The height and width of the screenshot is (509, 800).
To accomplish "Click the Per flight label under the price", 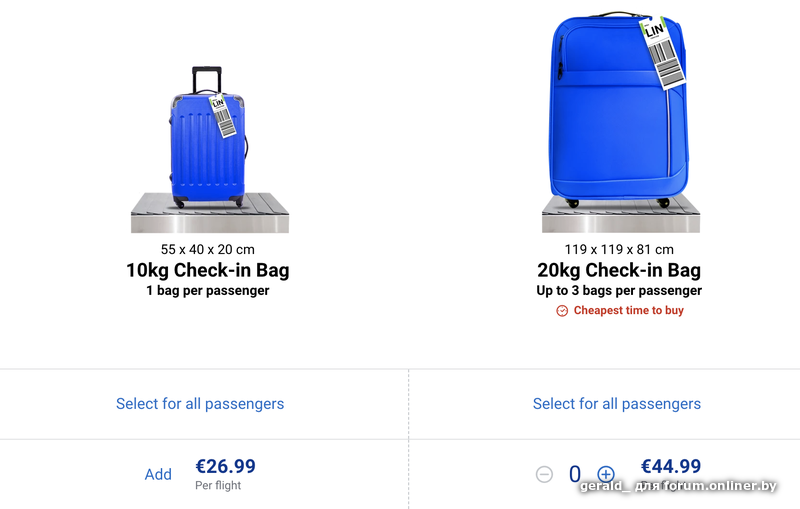I will (218, 486).
